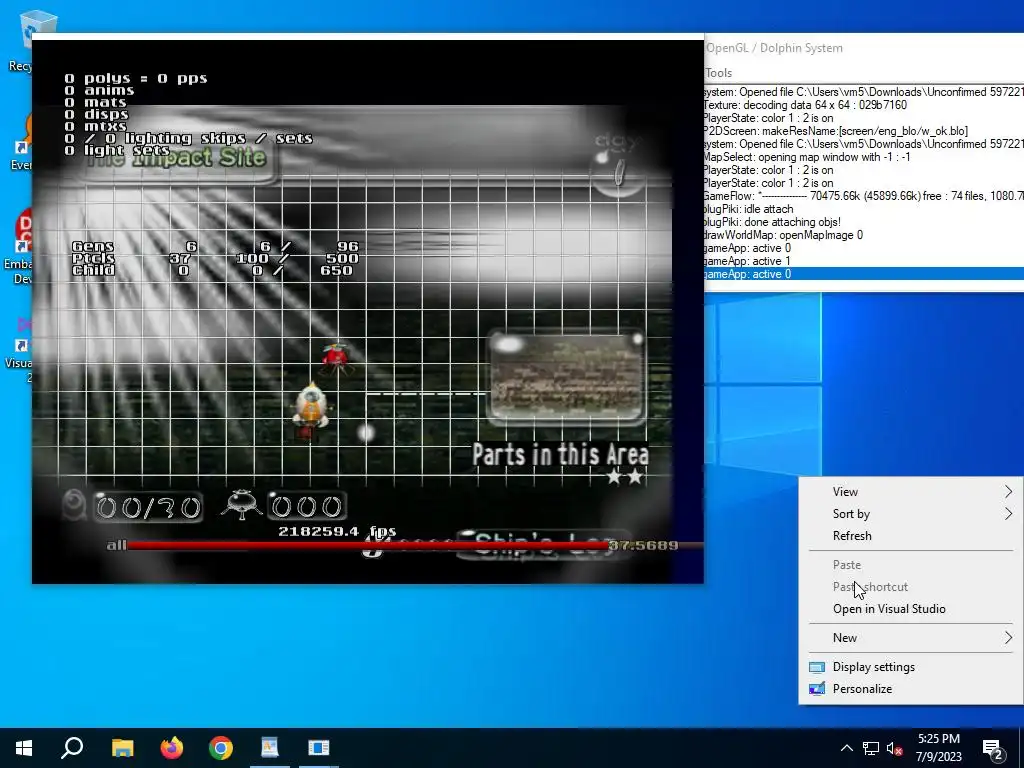Switch to the first running app on taskbar
1024x768 pixels.
270,748
